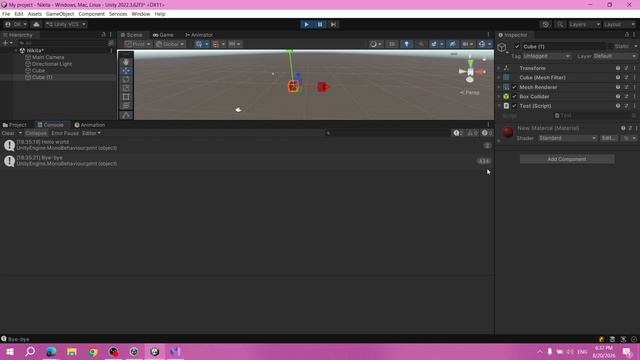Select the Rect tool in Scene
640x360 pixels.
point(126,97)
